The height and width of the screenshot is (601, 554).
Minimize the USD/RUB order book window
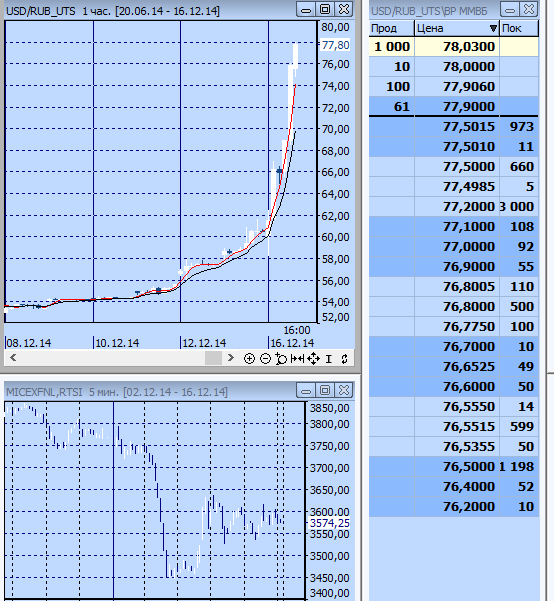coord(510,10)
